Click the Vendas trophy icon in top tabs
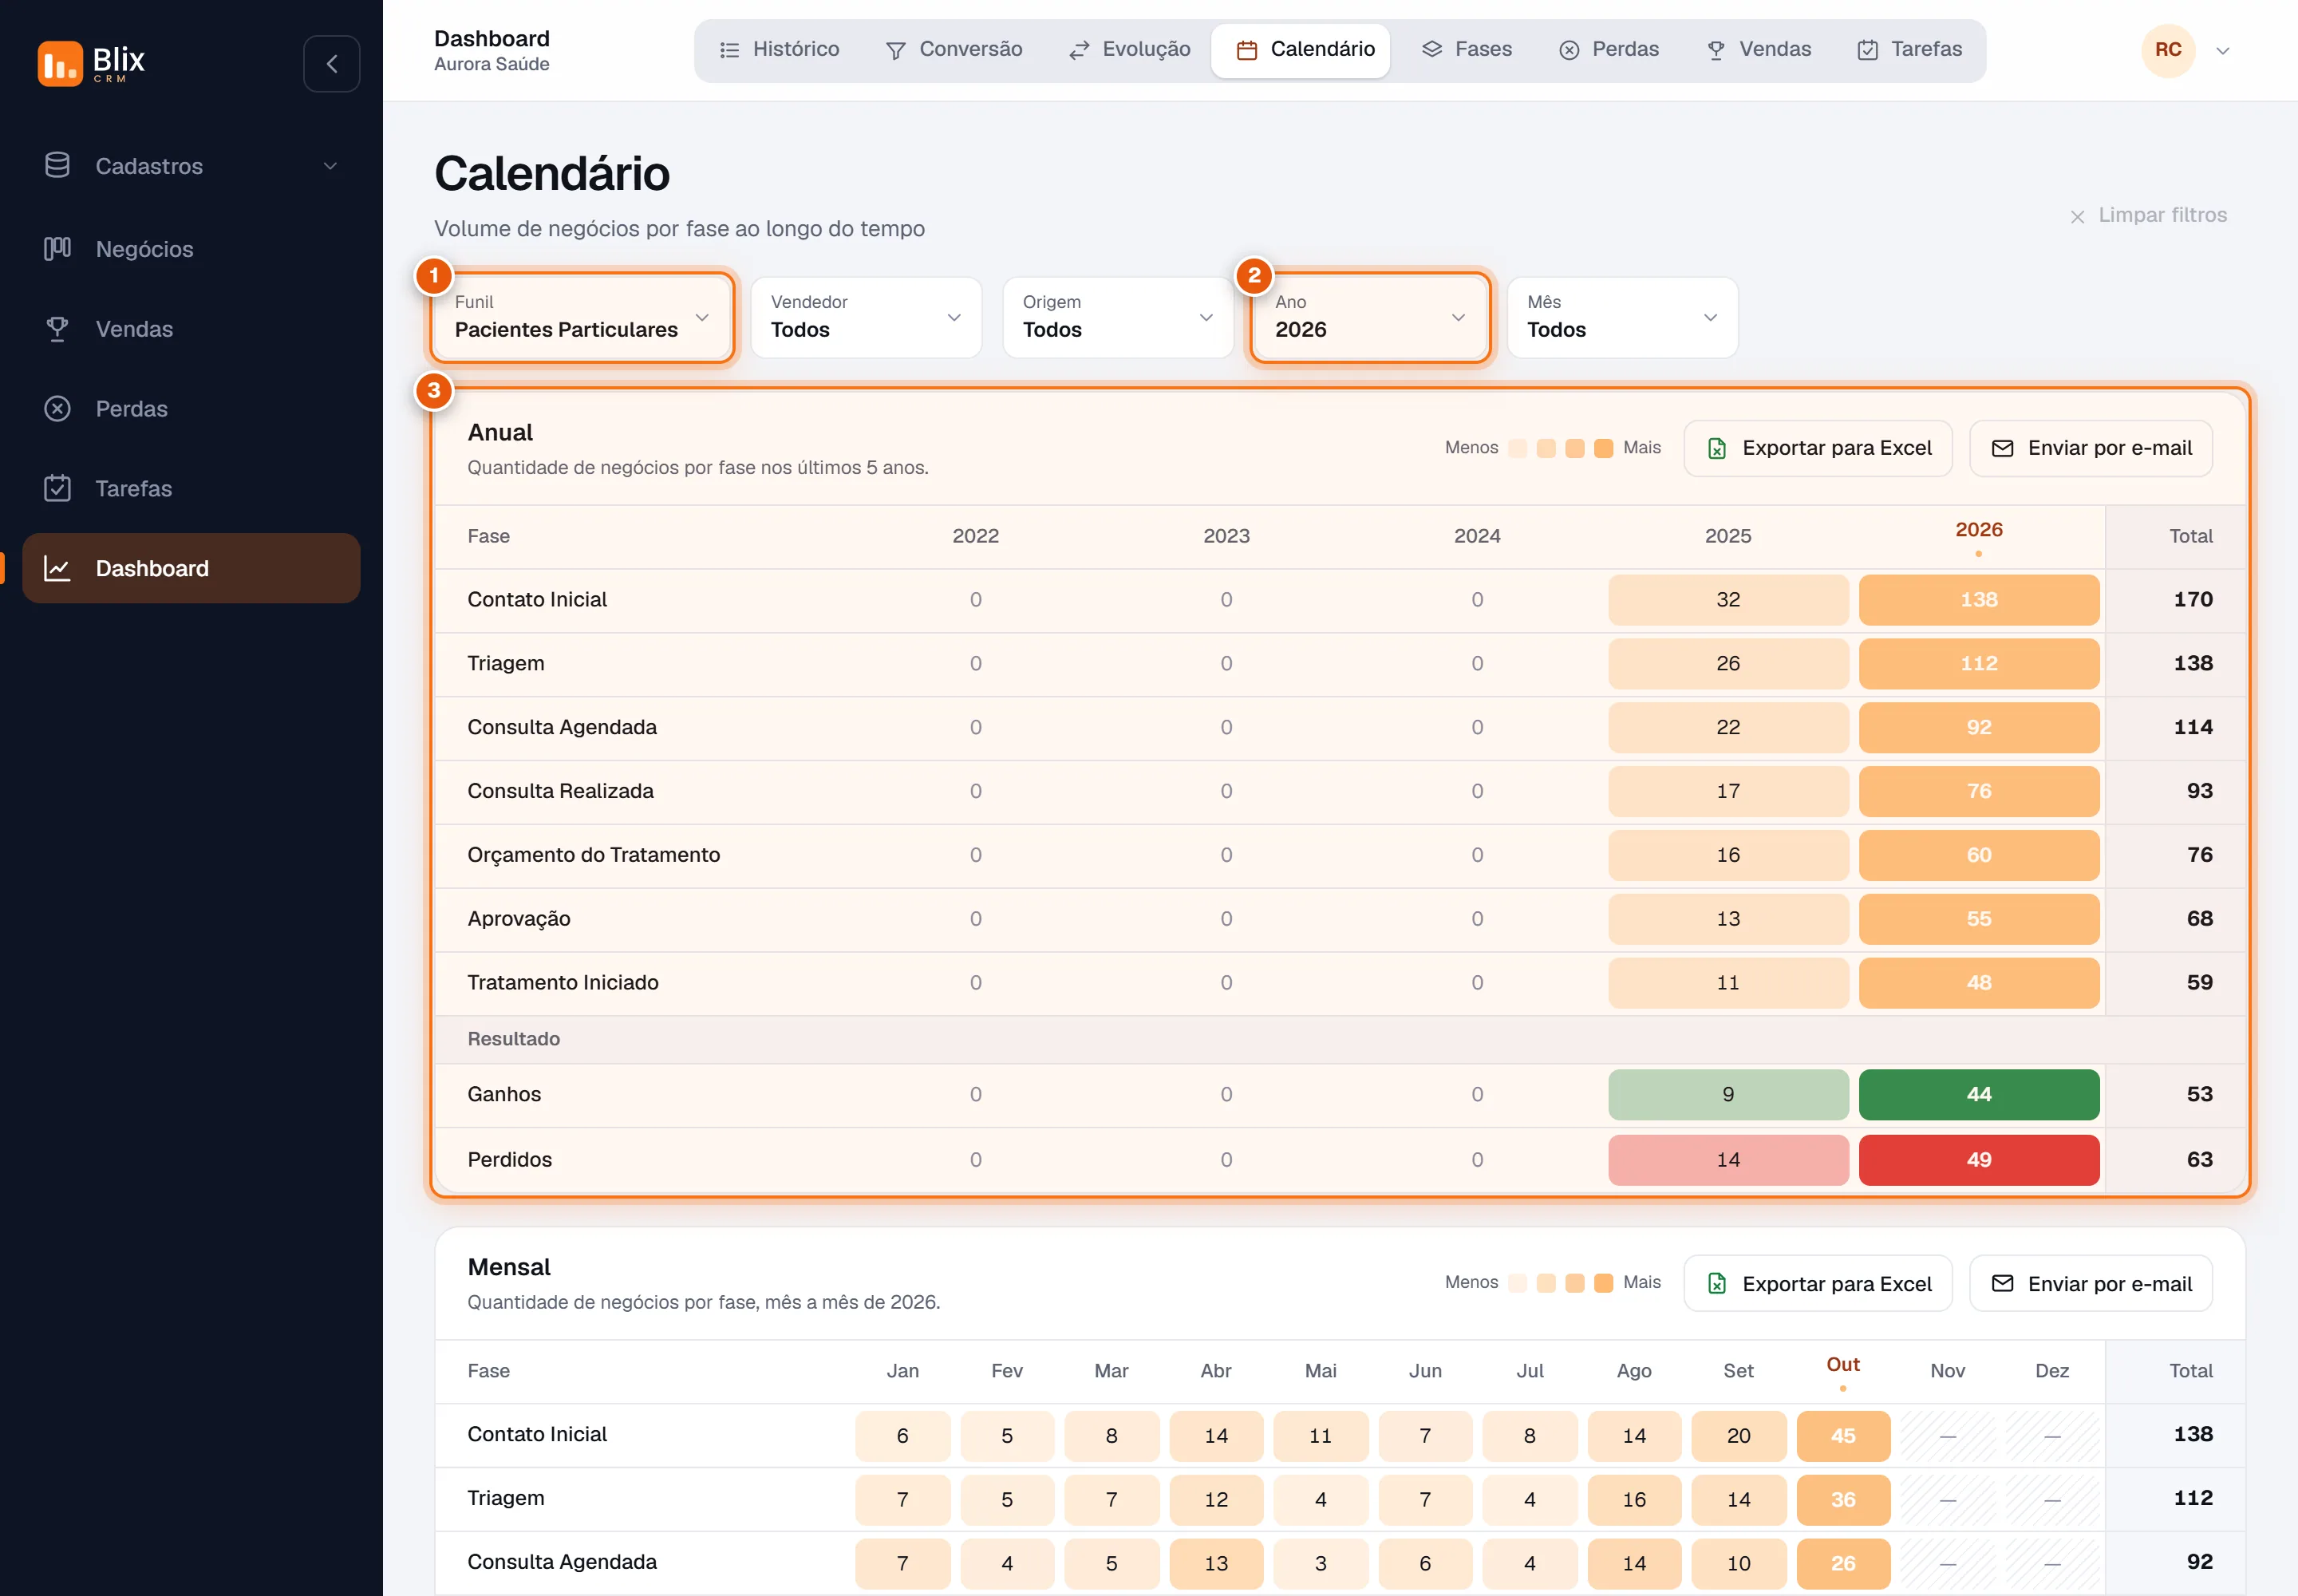 pos(1716,50)
